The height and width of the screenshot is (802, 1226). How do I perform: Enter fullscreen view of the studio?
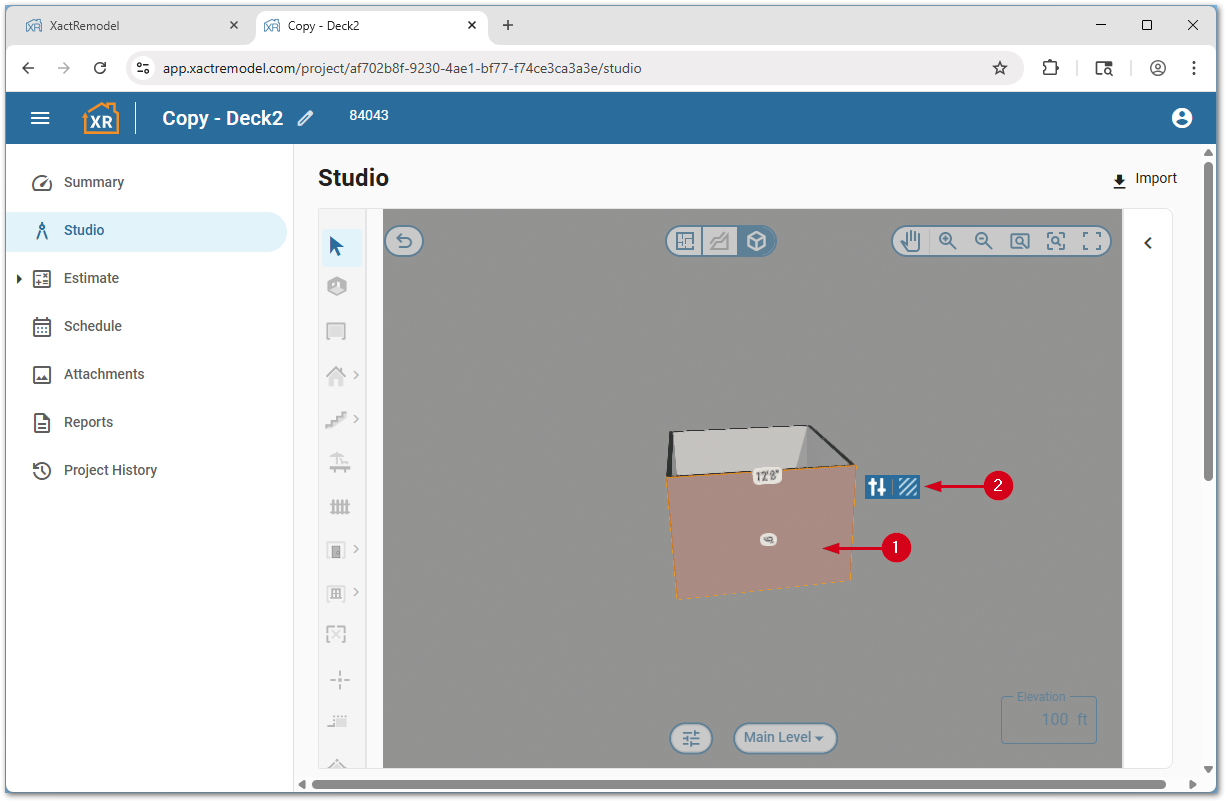[1092, 241]
